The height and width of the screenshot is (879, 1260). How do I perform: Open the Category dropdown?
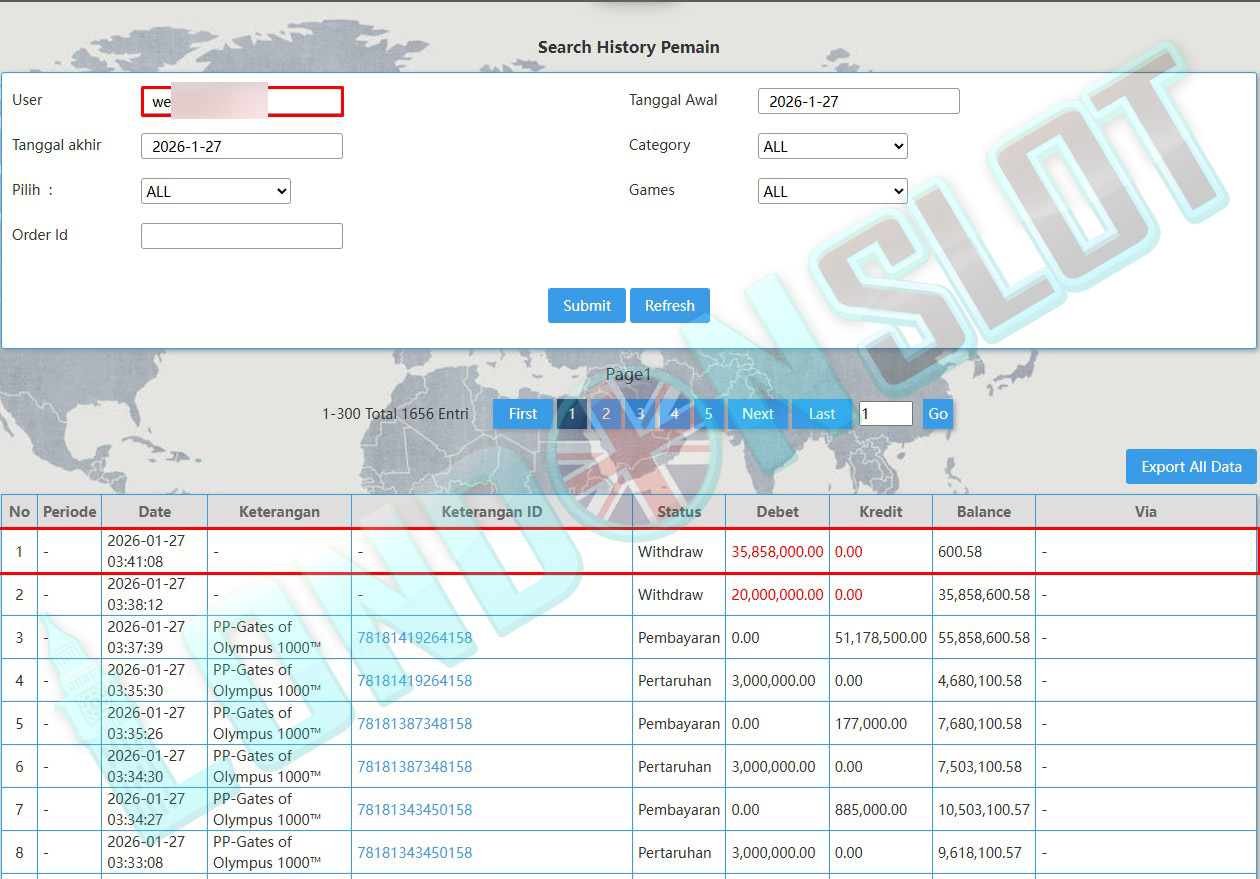coord(832,147)
